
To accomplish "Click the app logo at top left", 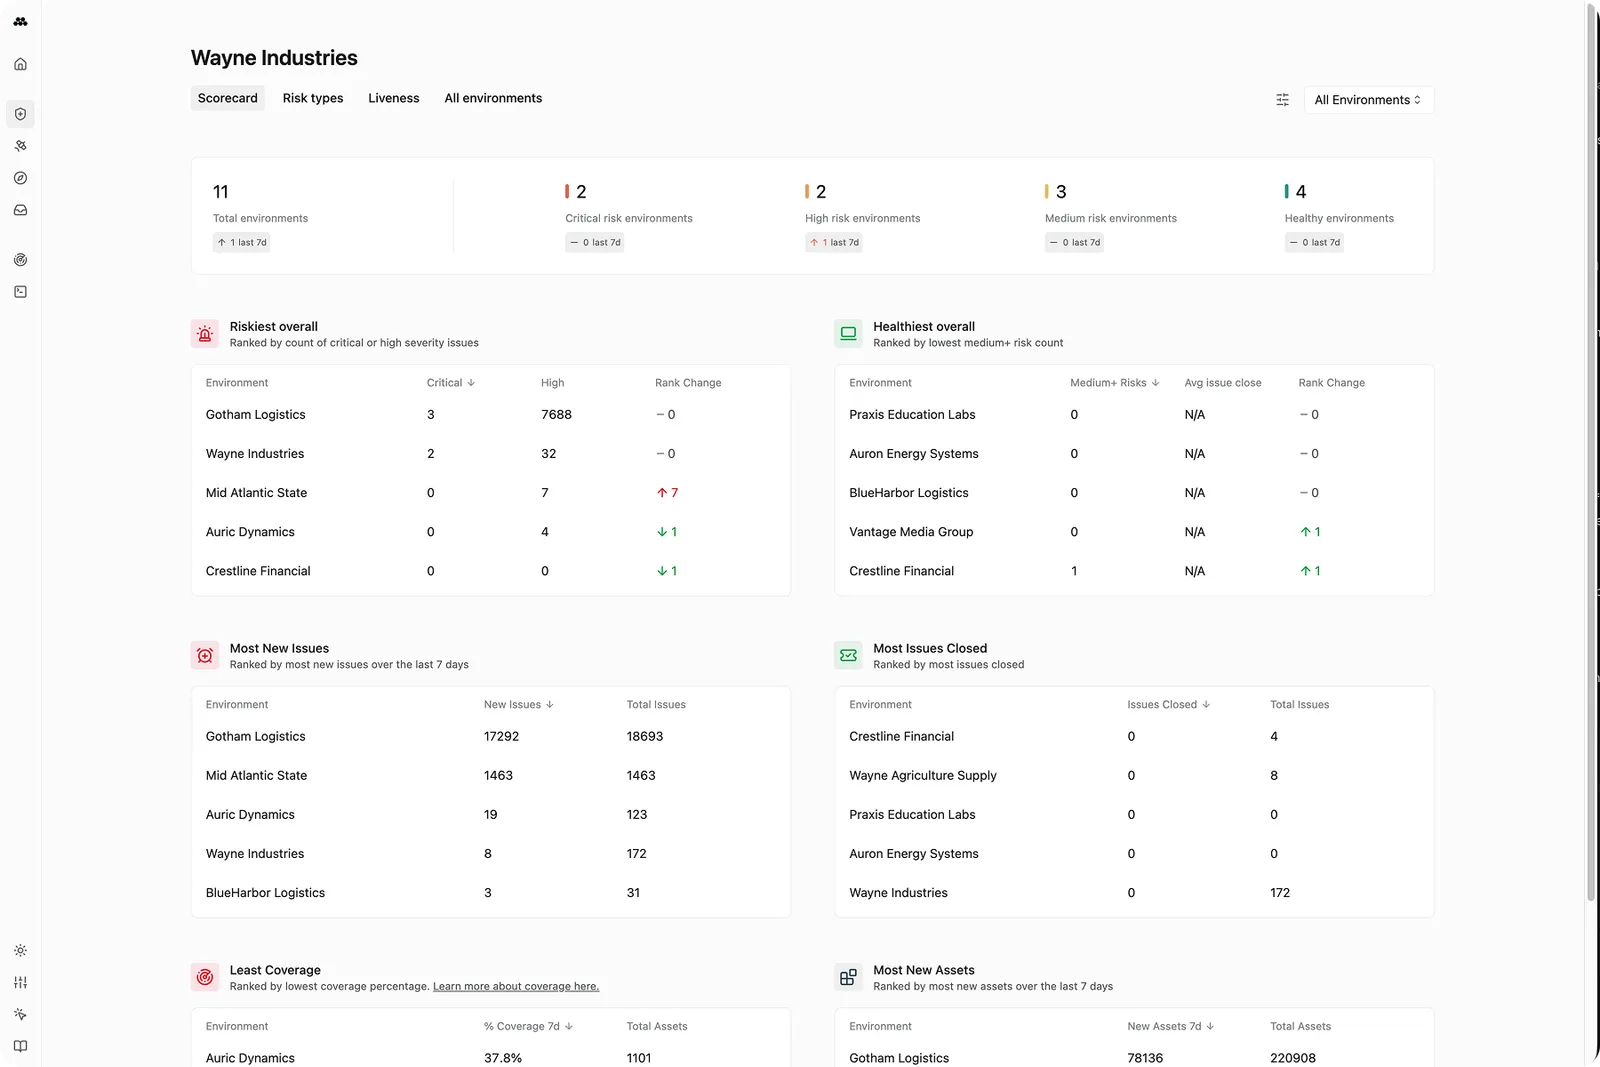I will point(20,21).
